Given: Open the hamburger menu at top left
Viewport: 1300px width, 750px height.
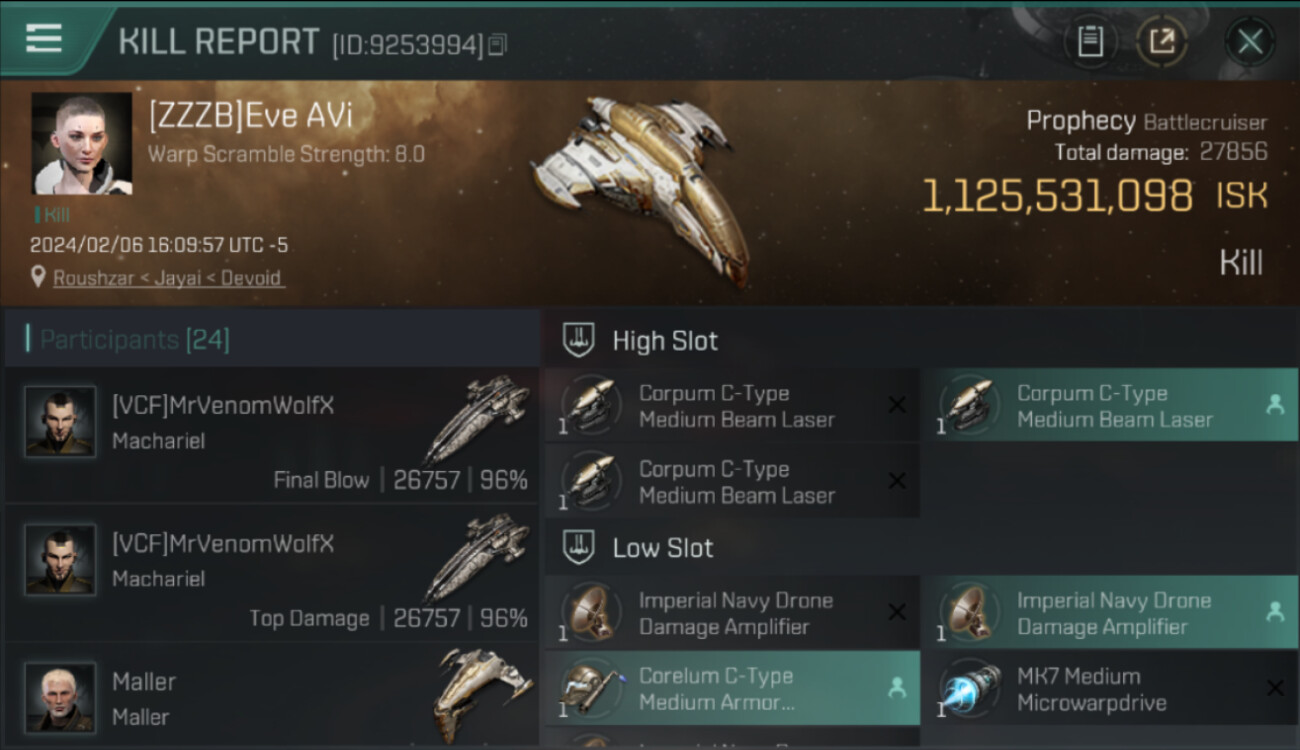Looking at the screenshot, I should (44, 38).
